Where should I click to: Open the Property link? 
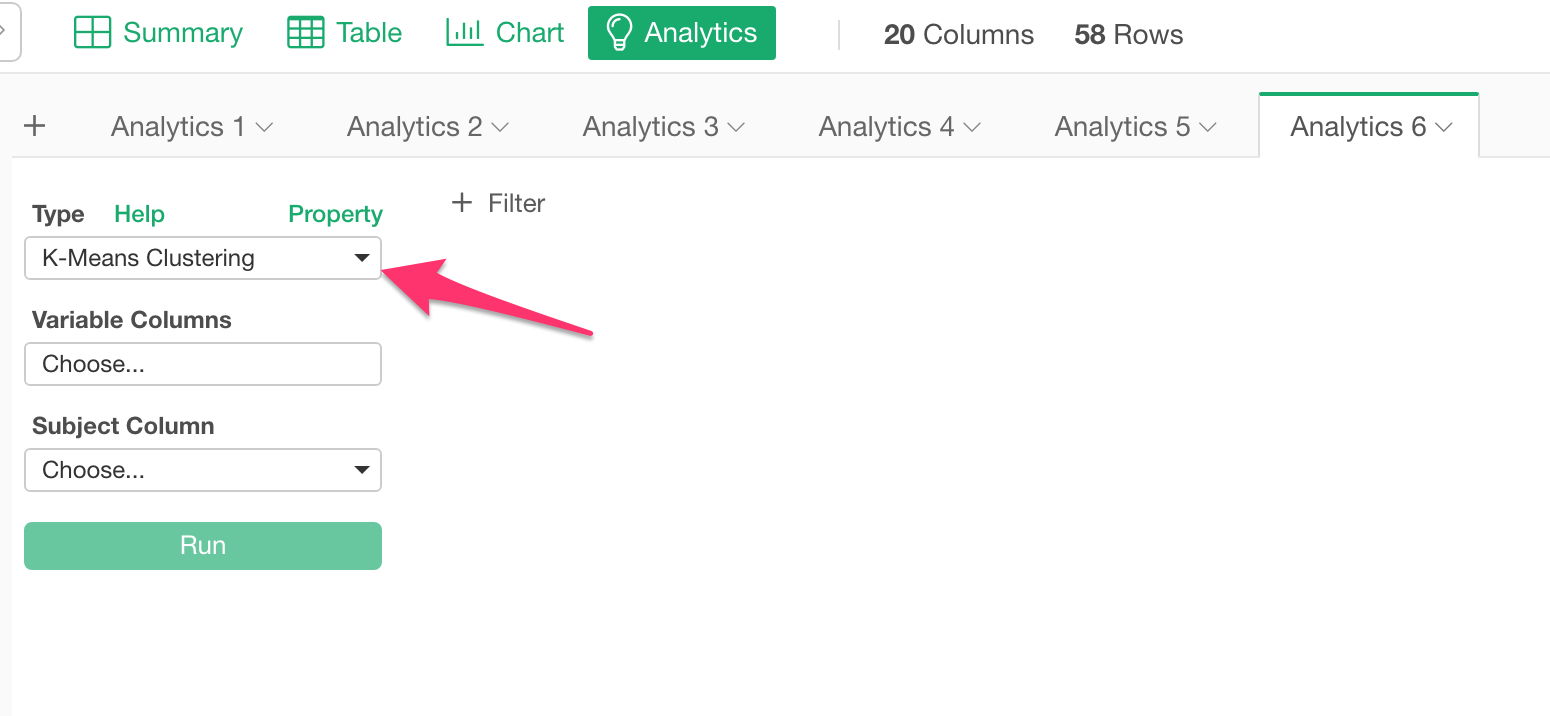point(335,214)
